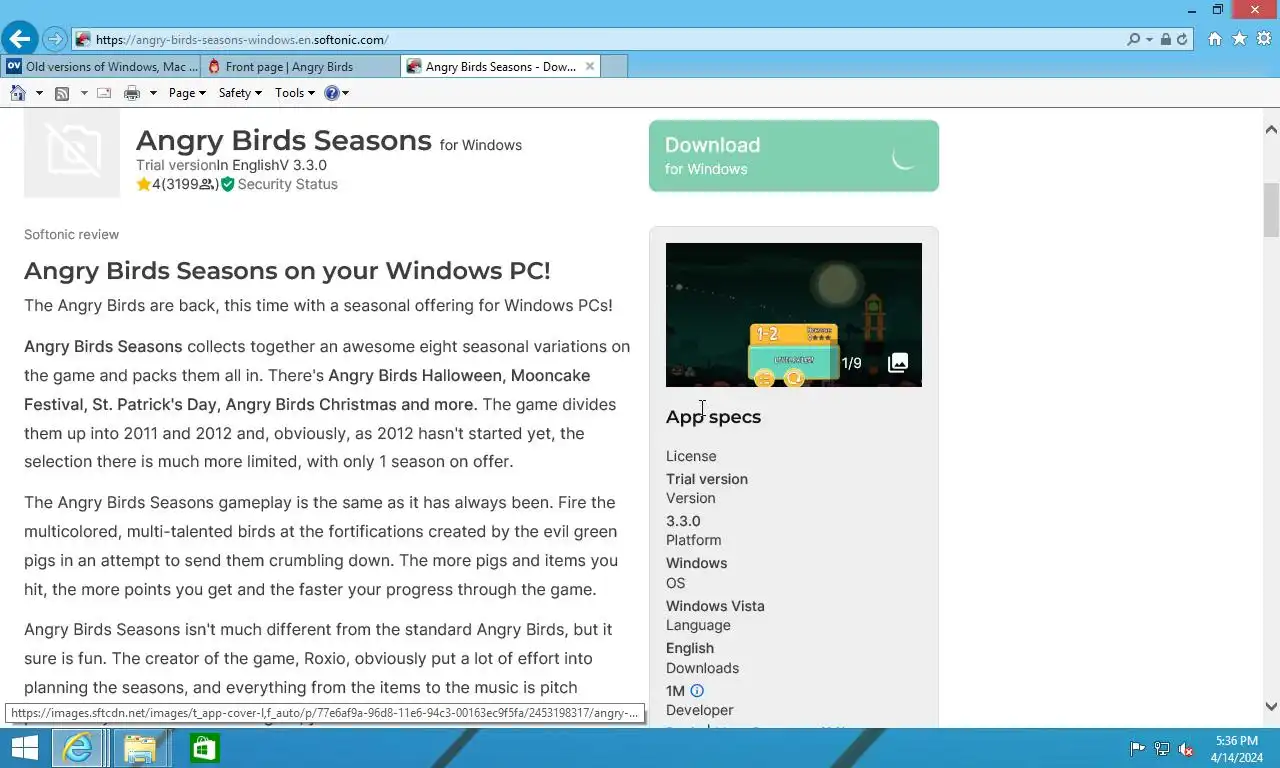Click the Softonic review label
Viewport: 1280px width, 768px height.
coord(71,234)
